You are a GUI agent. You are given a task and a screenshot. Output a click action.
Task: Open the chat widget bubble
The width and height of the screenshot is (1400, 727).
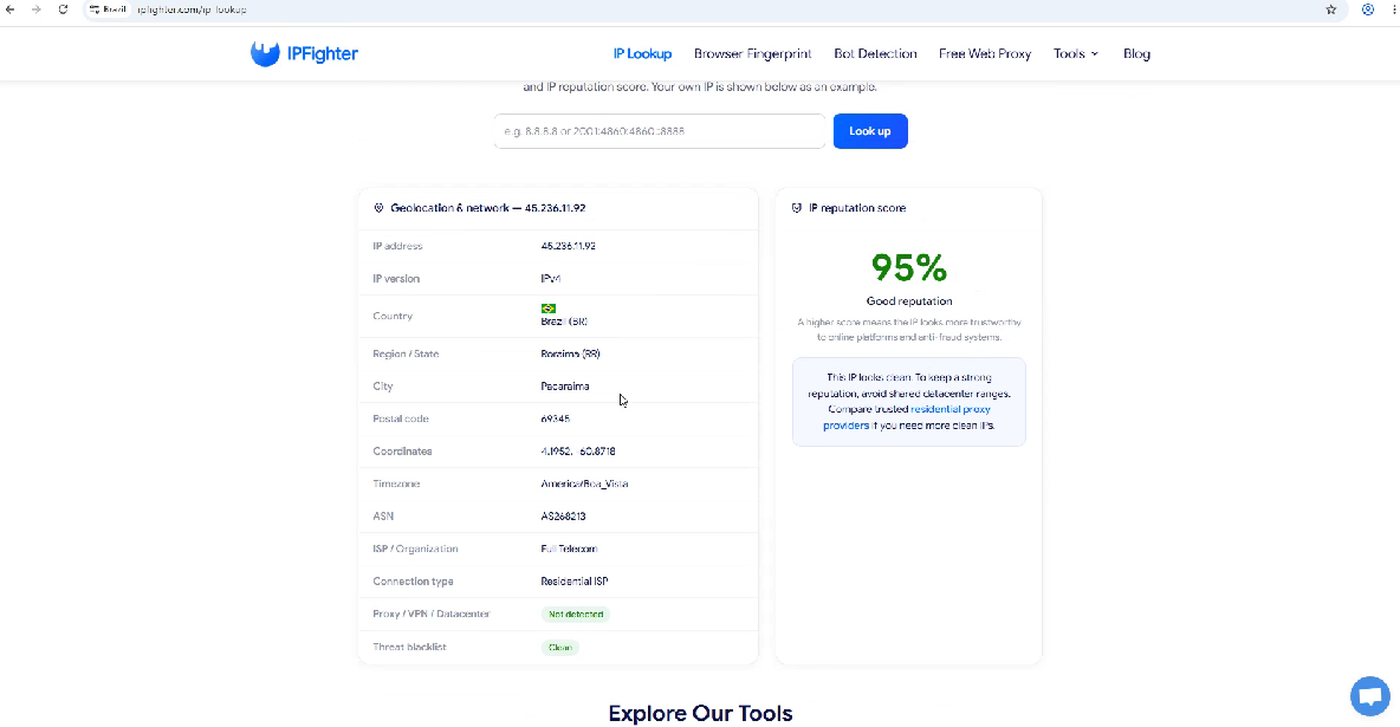[1369, 696]
